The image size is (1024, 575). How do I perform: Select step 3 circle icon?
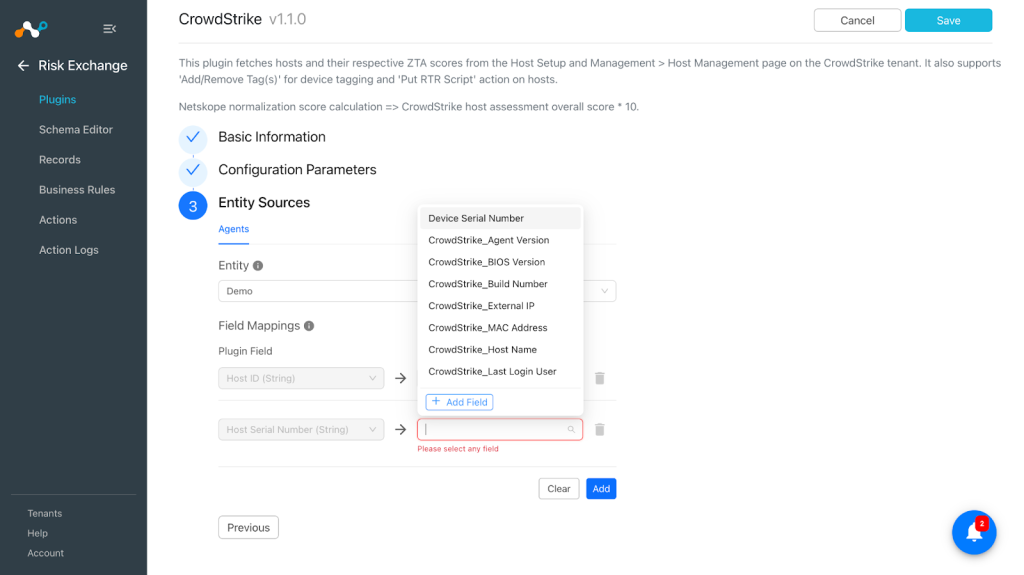click(x=193, y=206)
